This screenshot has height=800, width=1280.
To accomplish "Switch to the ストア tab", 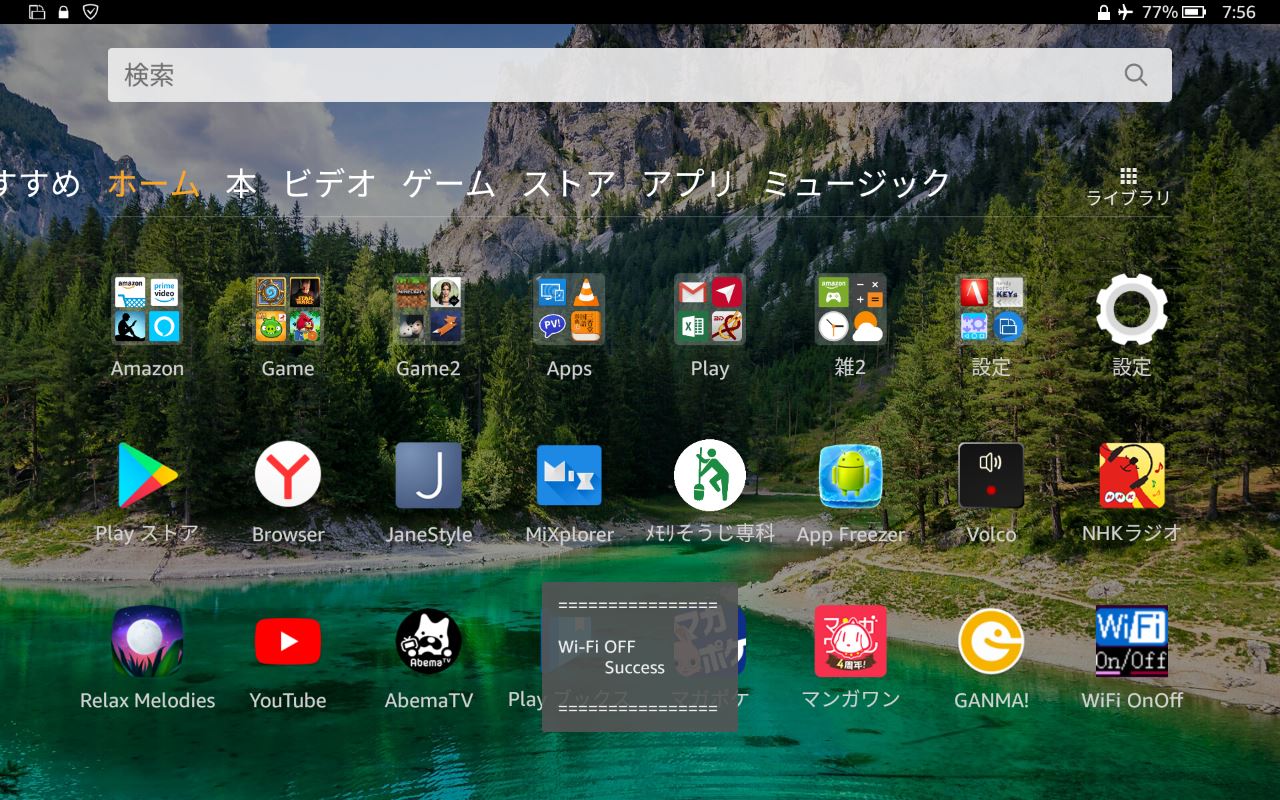I will (569, 184).
